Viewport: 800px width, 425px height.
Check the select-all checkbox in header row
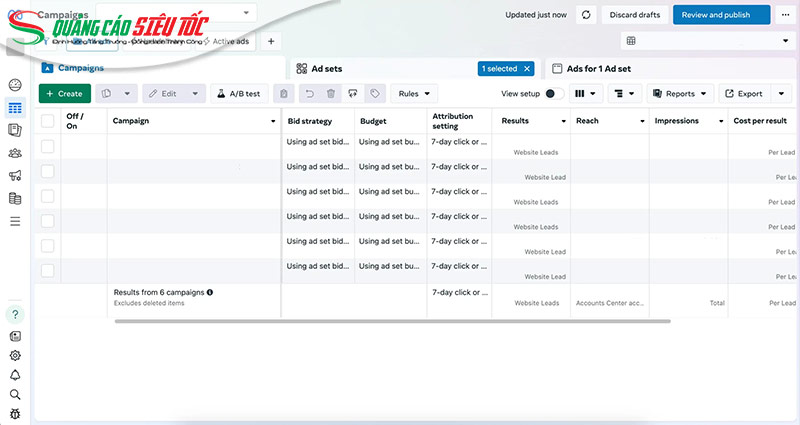pos(47,121)
